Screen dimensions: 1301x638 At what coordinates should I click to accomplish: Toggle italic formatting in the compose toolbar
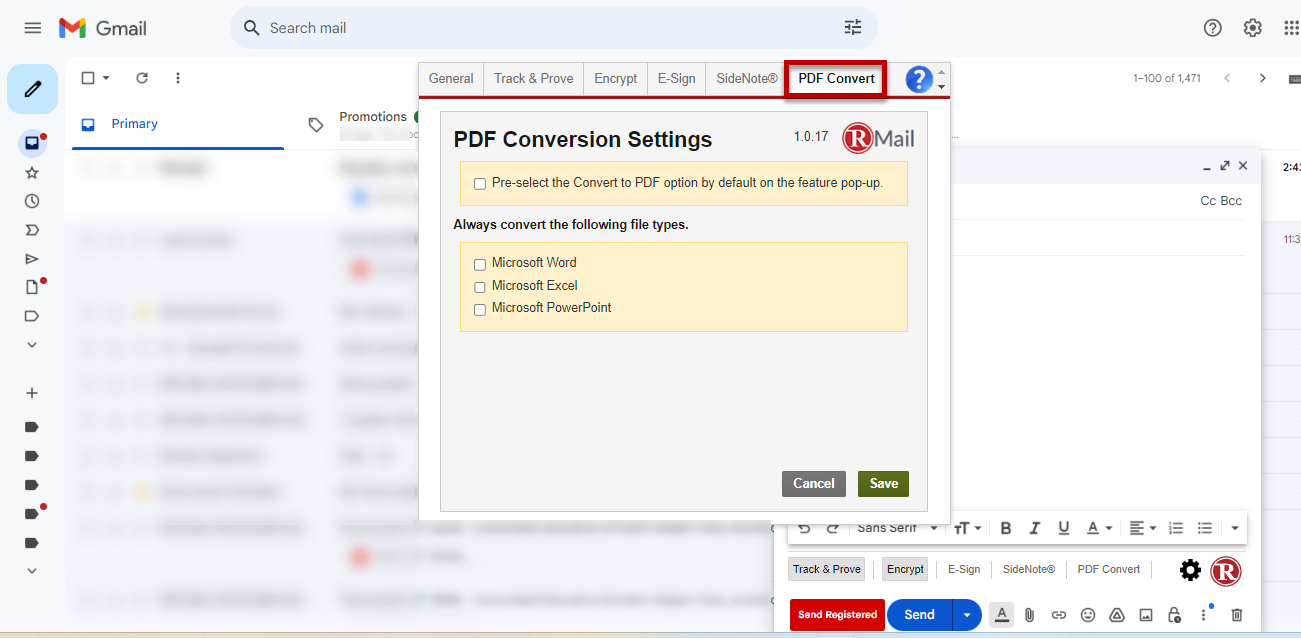click(1035, 528)
